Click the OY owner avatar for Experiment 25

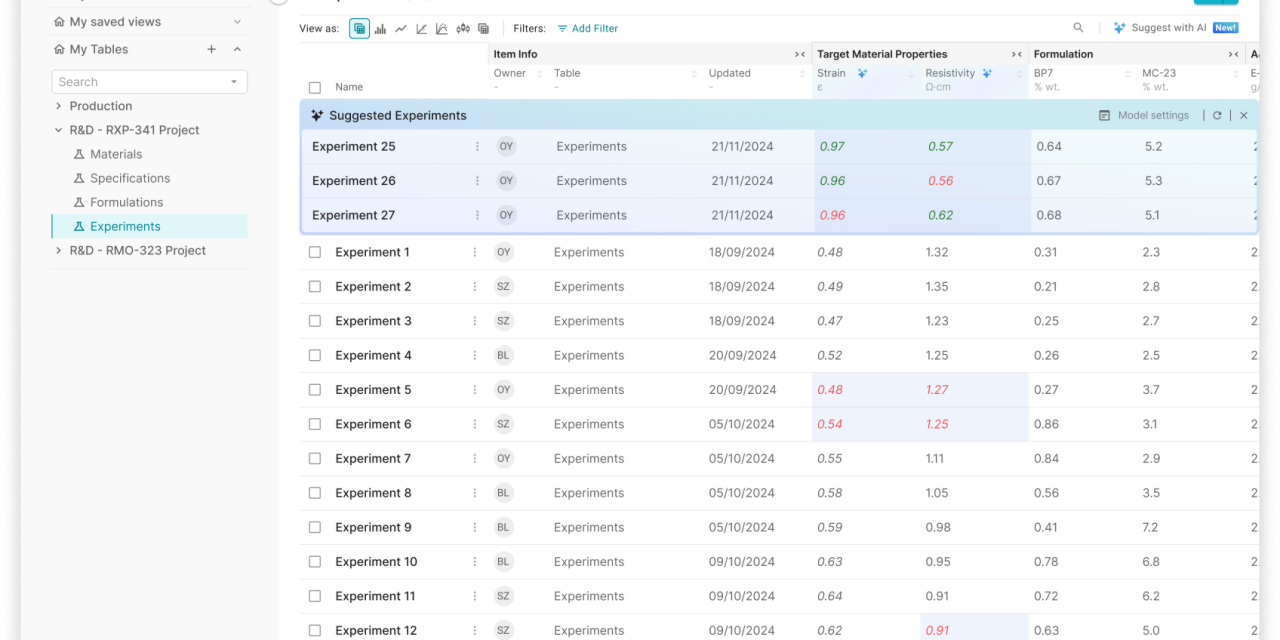pyautogui.click(x=506, y=147)
